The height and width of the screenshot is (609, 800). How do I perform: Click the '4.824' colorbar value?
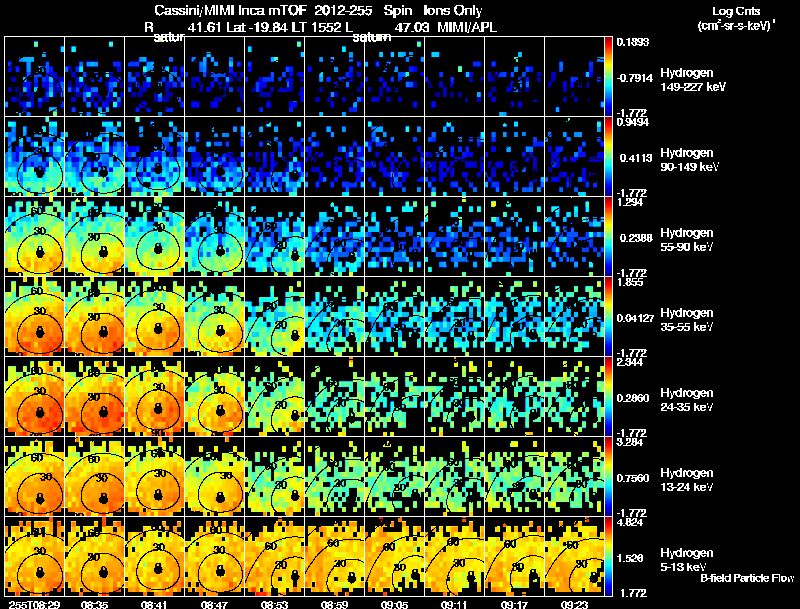pyautogui.click(x=630, y=522)
